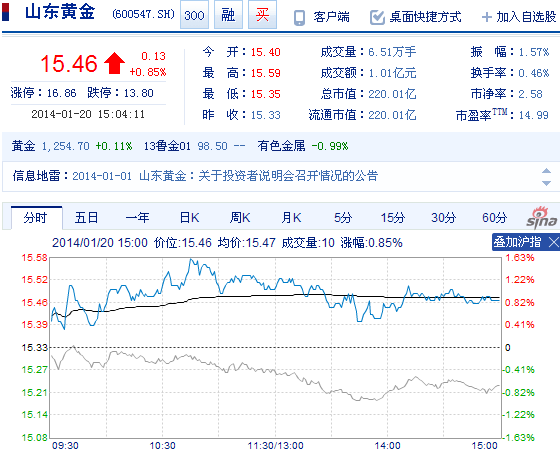Image resolution: width=560 pixels, height=452 pixels.
Task: Open the 有色金属 sector link
Action: tap(281, 146)
